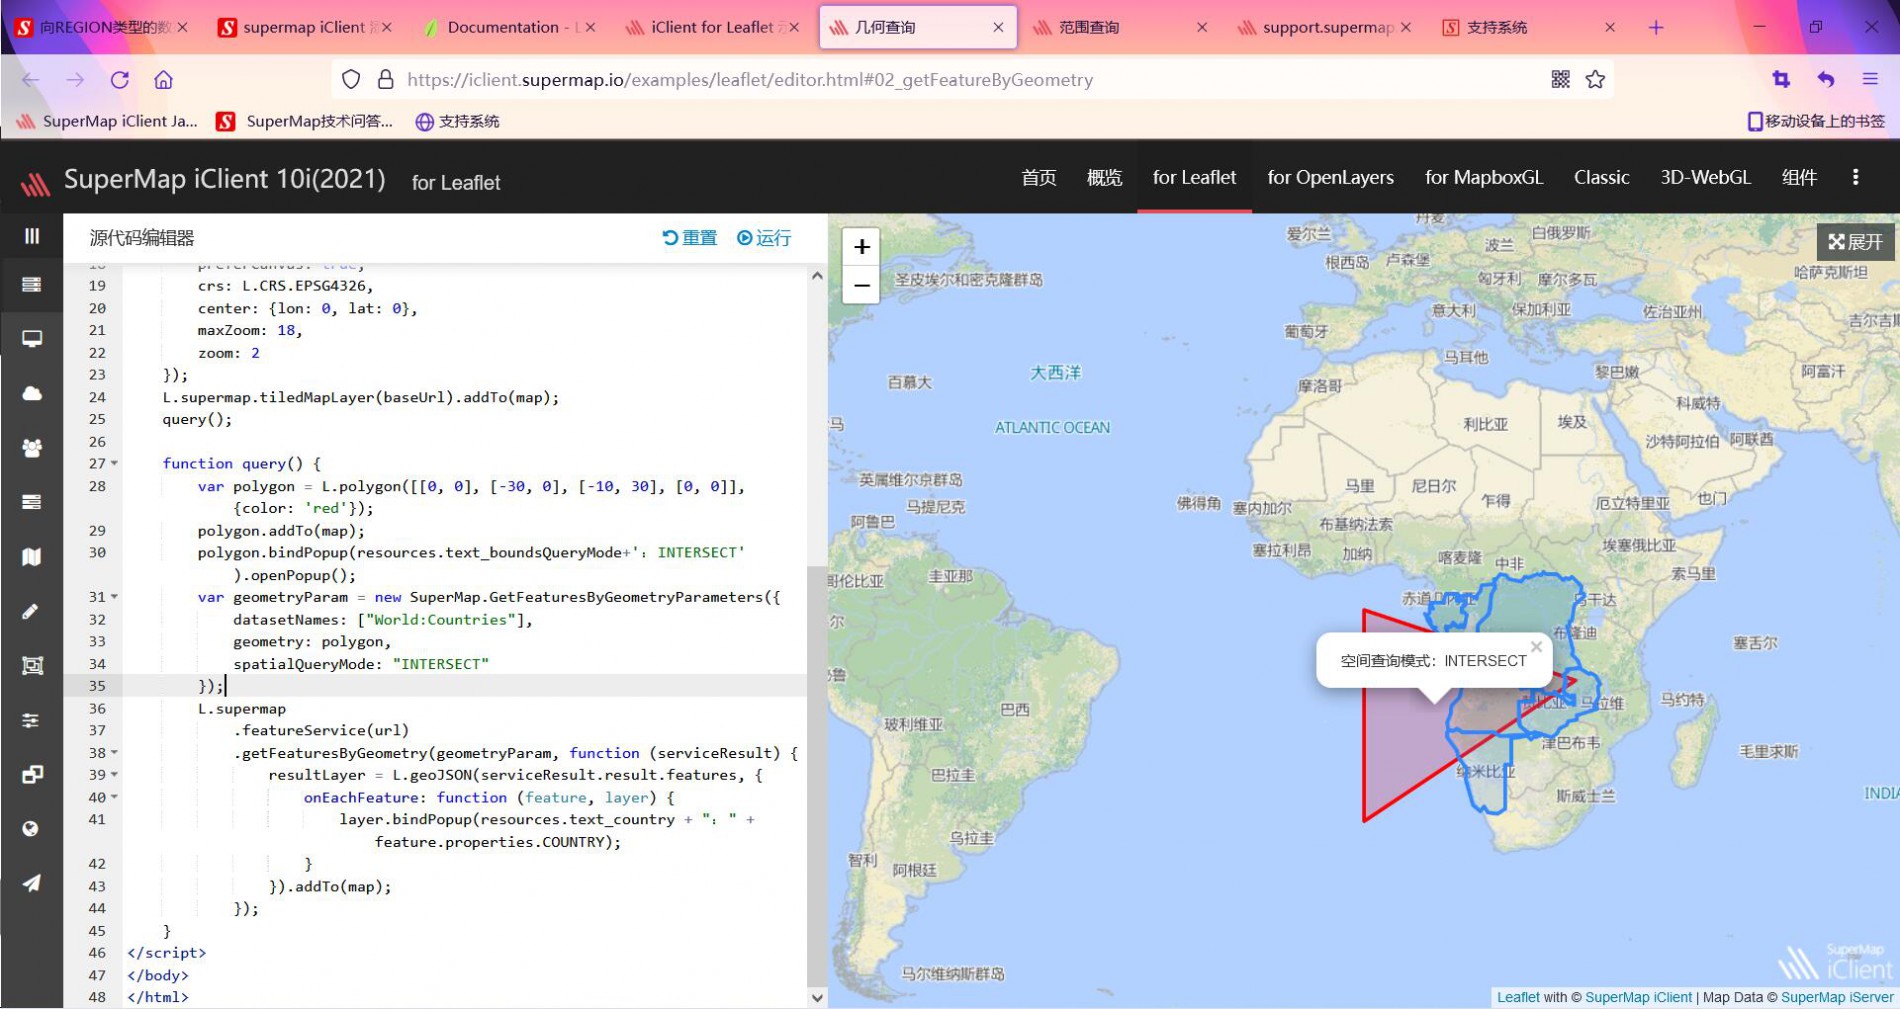1900x1009 pixels.
Task: Zoom out the map with minus button
Action: 861,285
